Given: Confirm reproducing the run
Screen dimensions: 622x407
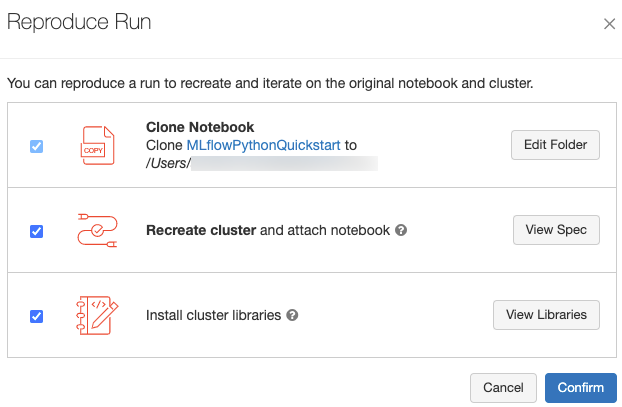Looking at the screenshot, I should pyautogui.click(x=581, y=388).
